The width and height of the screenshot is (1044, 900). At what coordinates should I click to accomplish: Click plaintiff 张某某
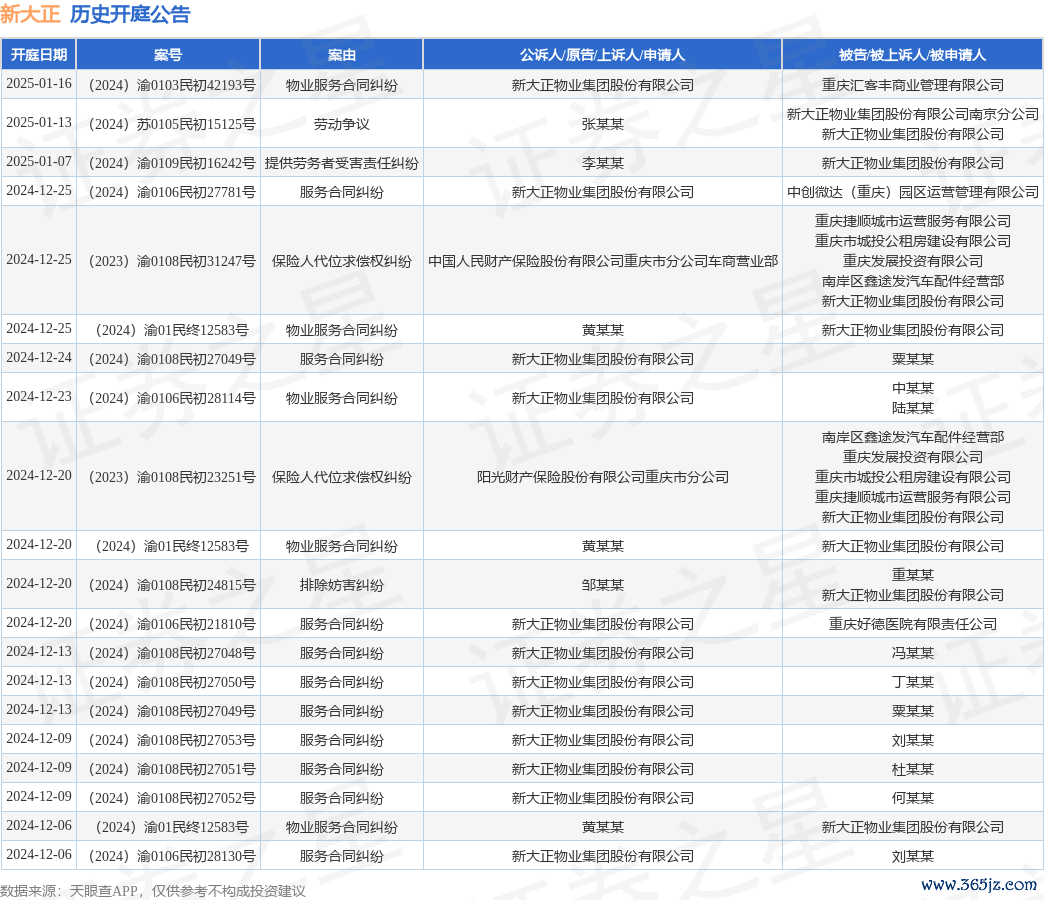pyautogui.click(x=603, y=124)
